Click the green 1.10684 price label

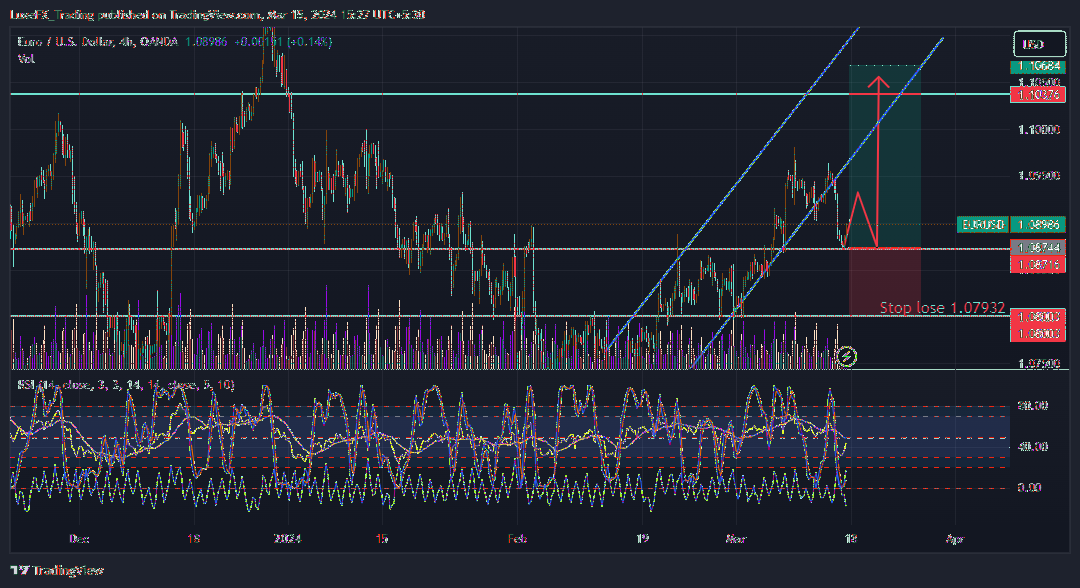click(x=1038, y=67)
